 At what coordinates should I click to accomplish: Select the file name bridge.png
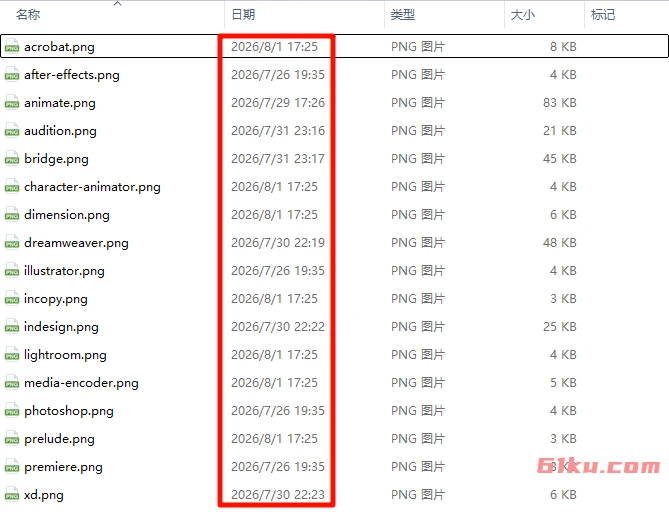56,159
